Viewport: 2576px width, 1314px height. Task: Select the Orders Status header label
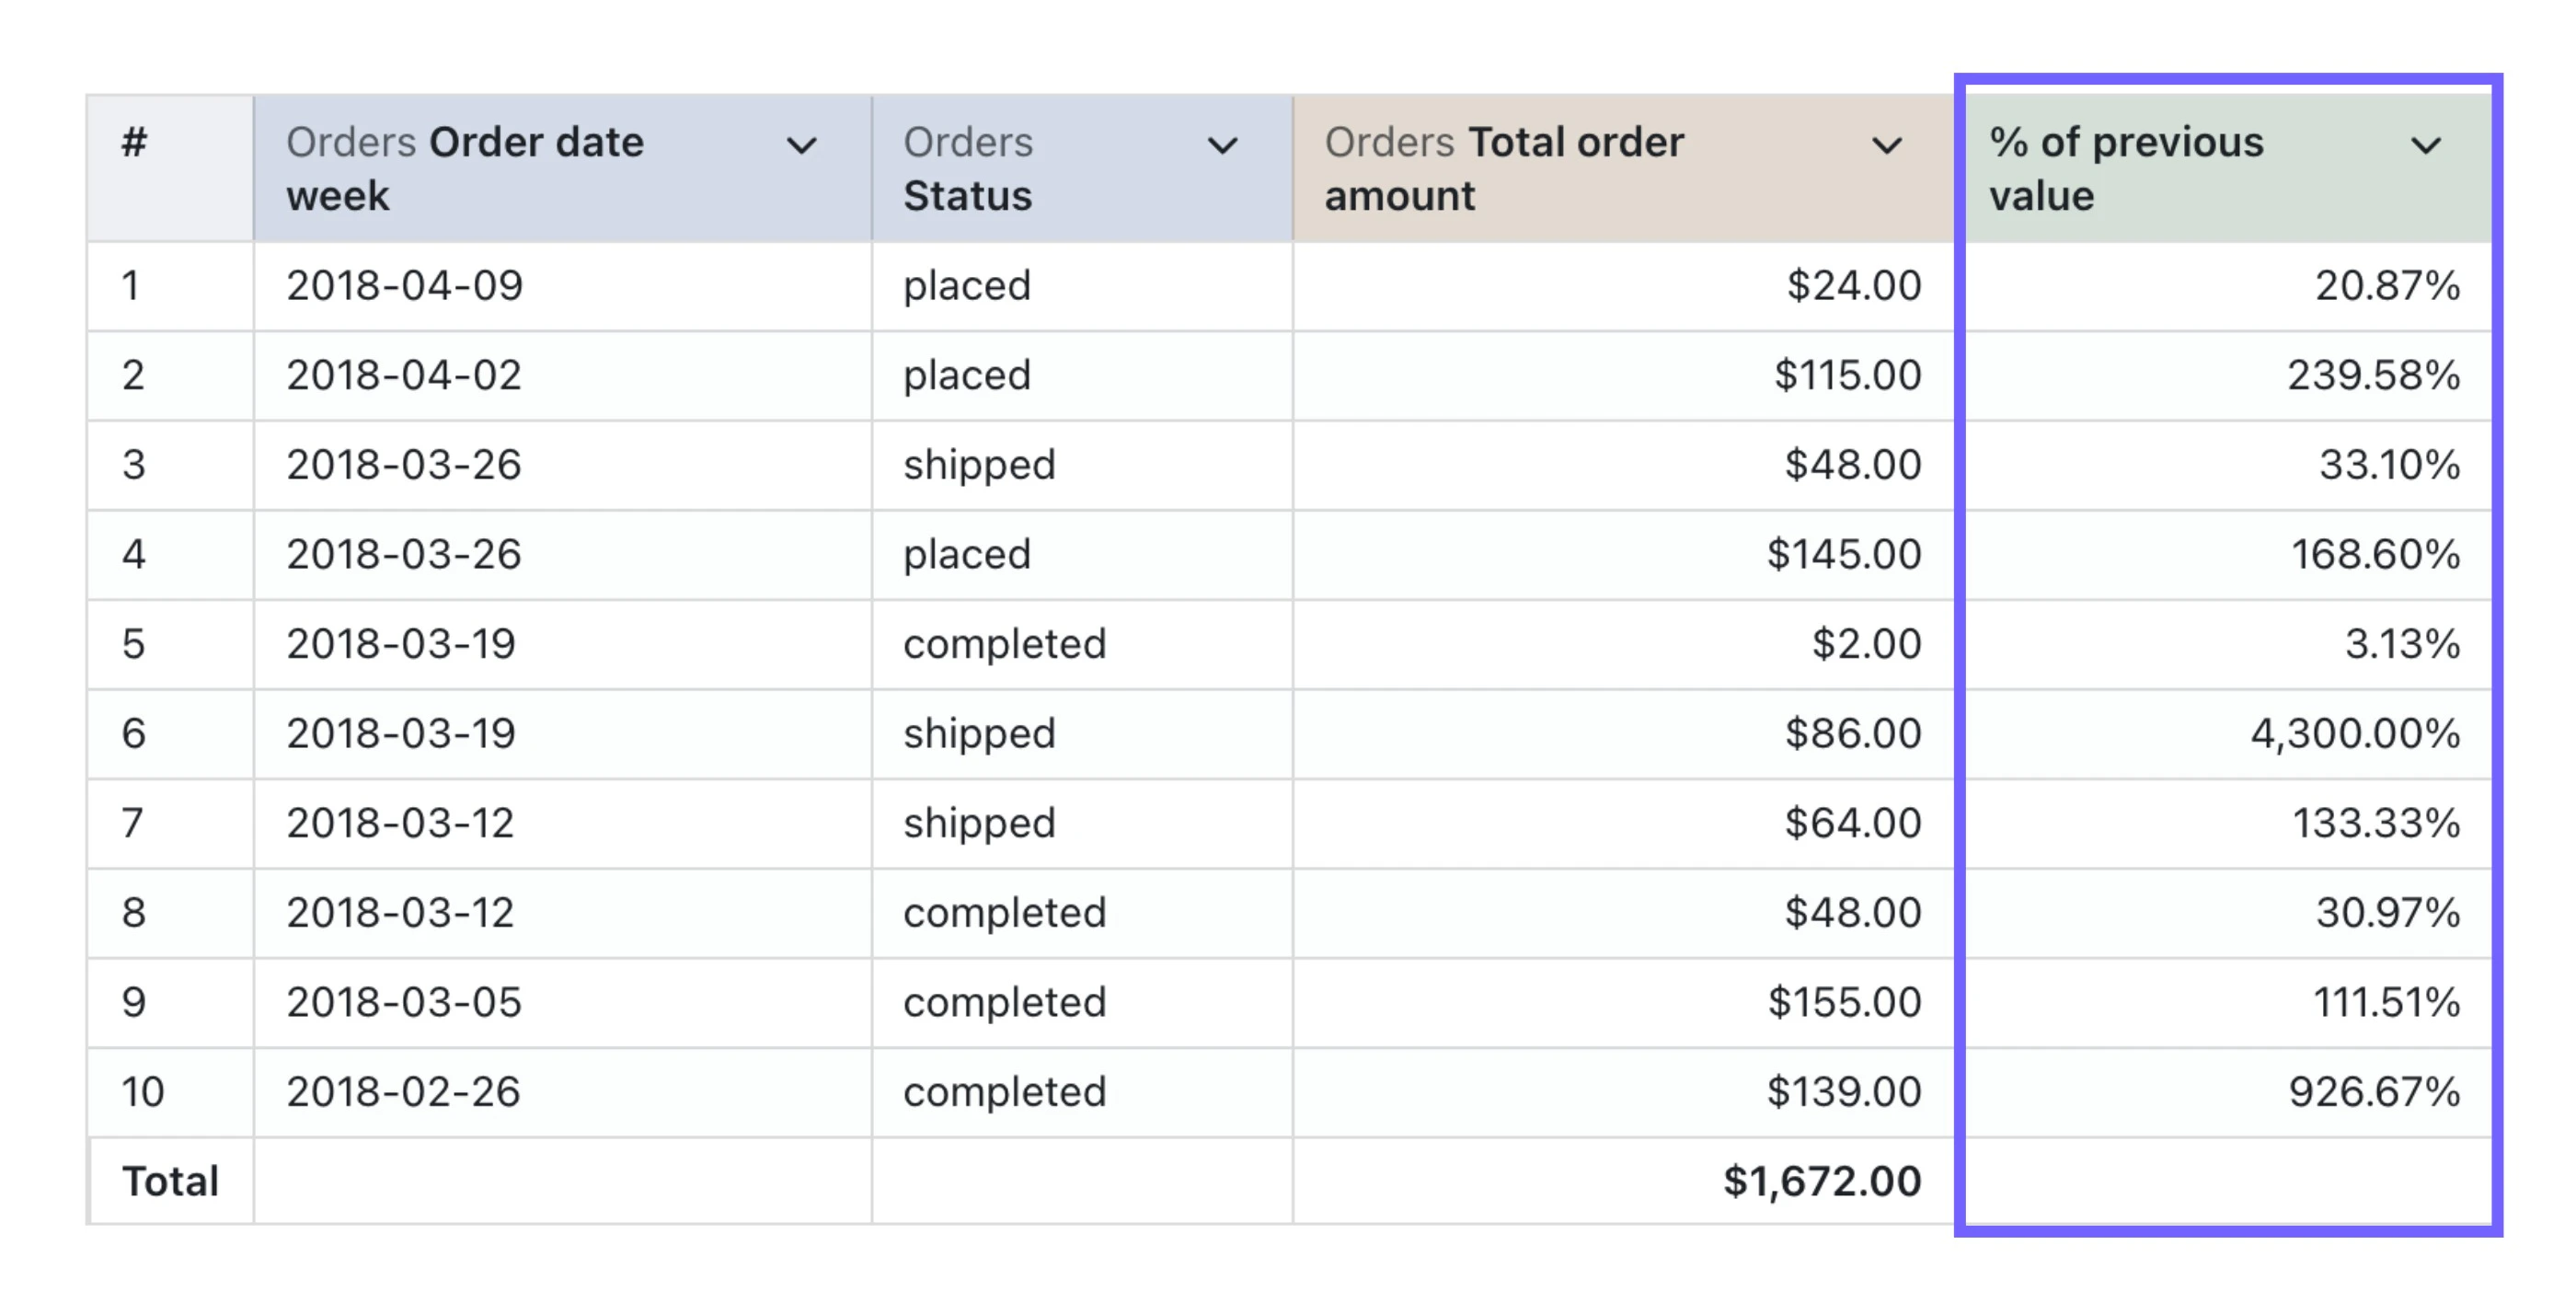click(x=968, y=169)
